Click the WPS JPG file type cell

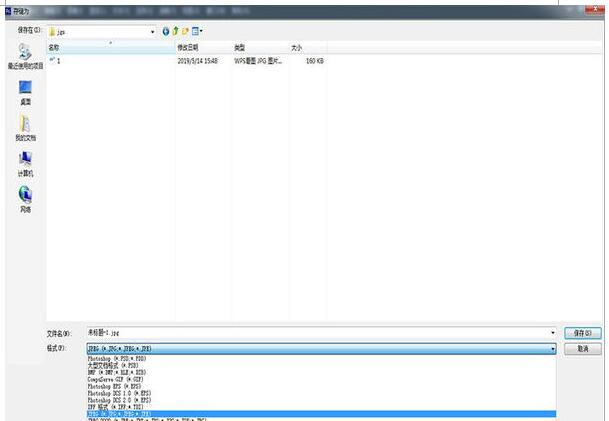pyautogui.click(x=258, y=61)
